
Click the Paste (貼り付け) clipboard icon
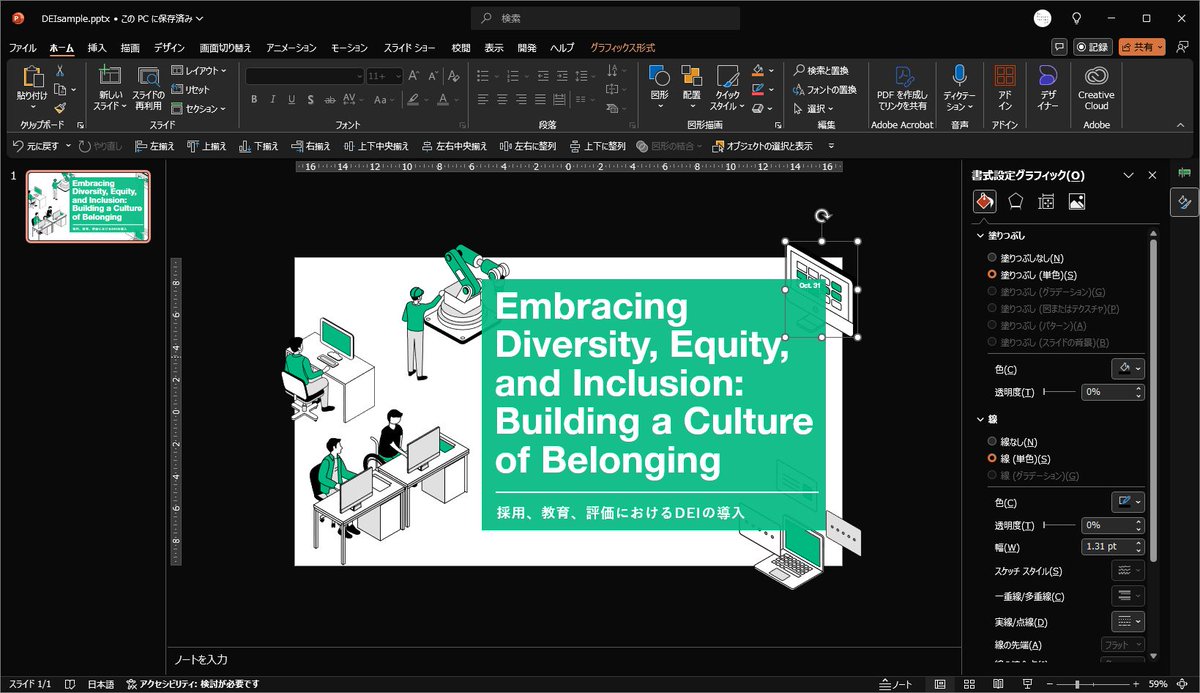click(32, 77)
